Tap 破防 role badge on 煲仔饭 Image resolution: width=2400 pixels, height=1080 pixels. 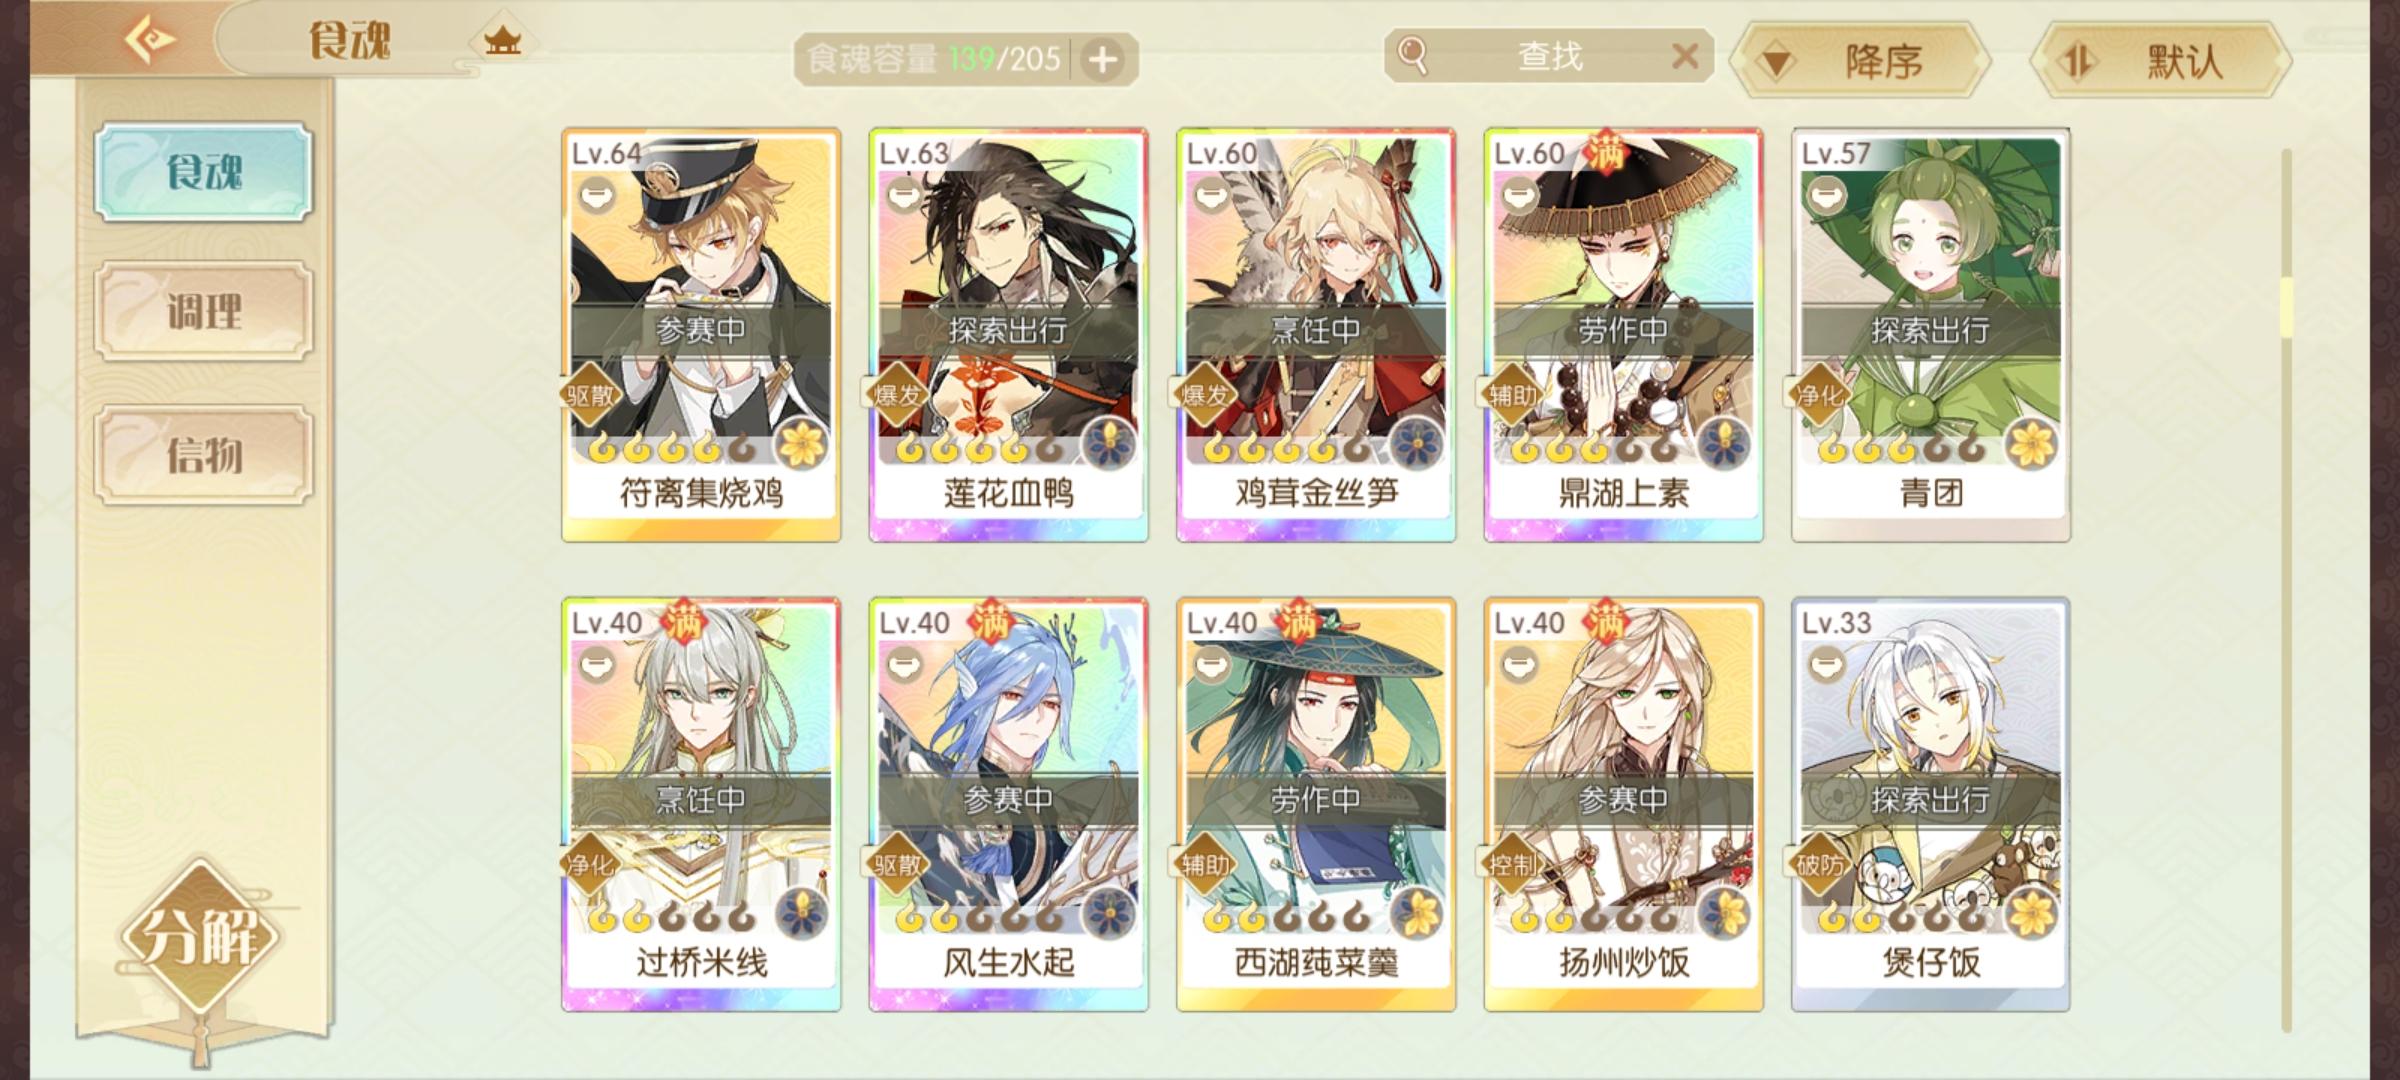[1820, 864]
